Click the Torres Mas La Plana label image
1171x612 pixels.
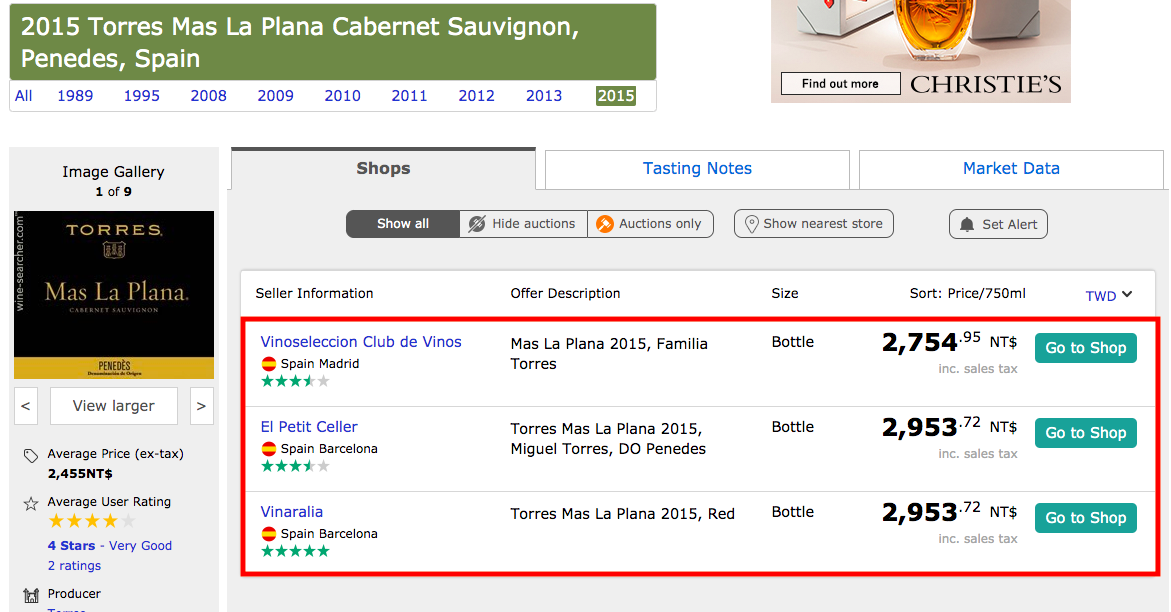coord(114,294)
